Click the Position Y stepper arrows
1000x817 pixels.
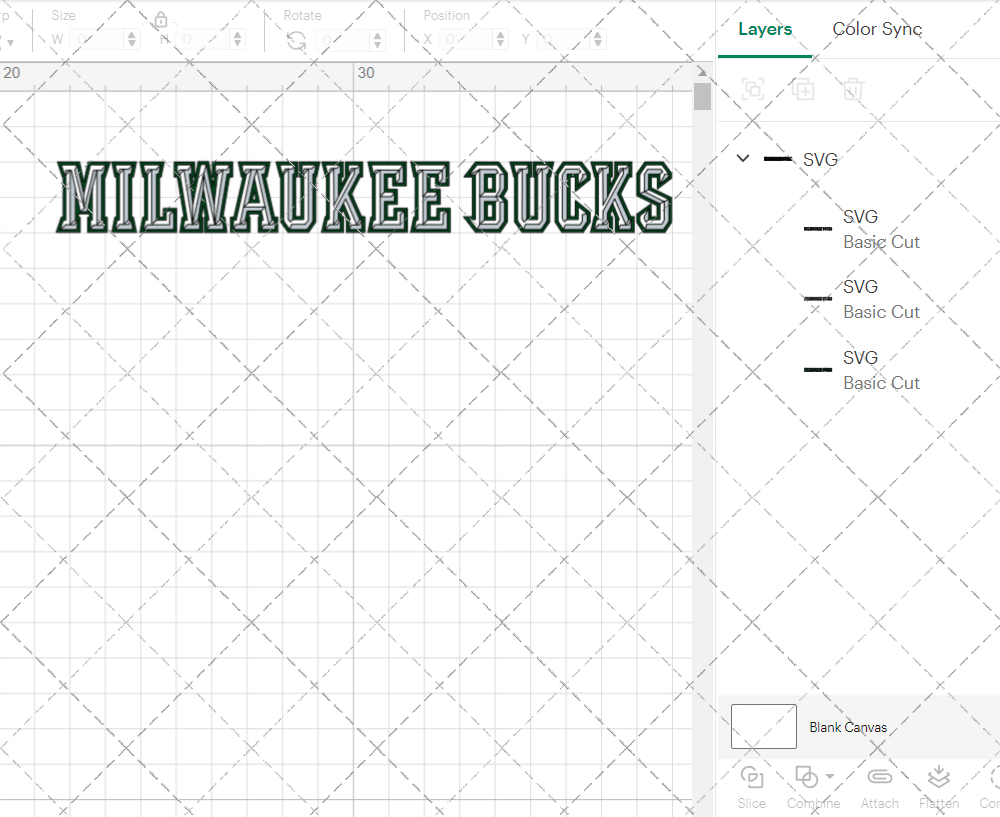(x=598, y=40)
